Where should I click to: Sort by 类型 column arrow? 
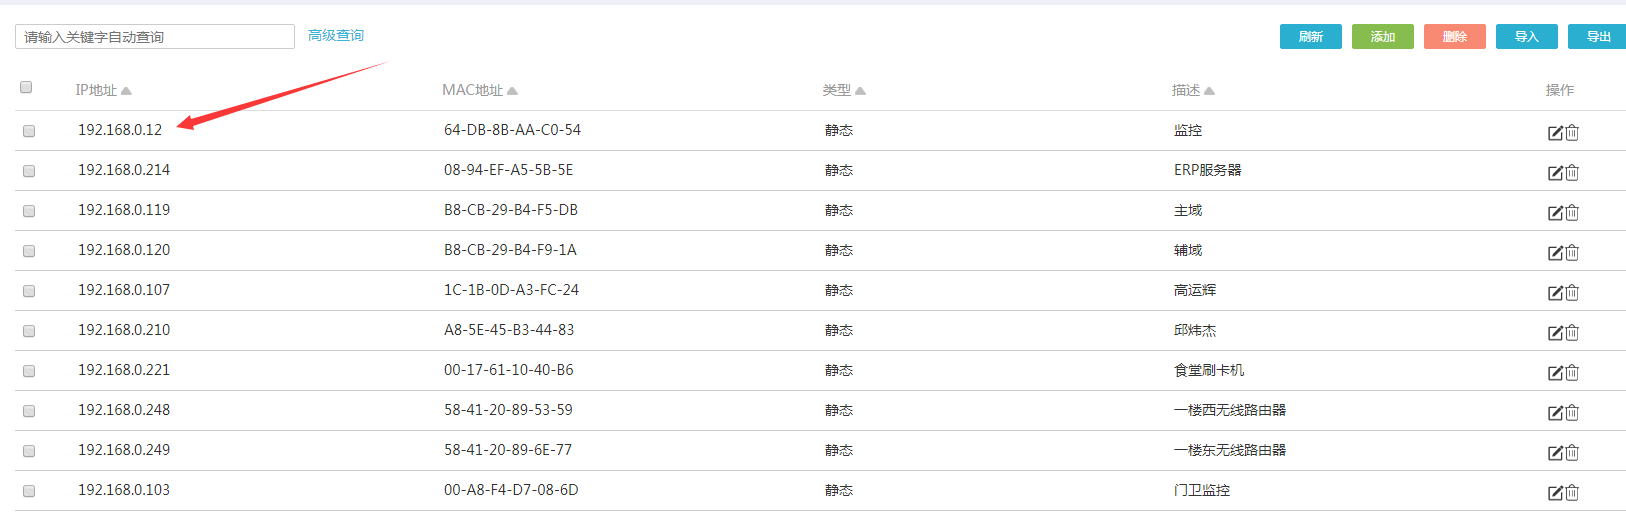860,91
